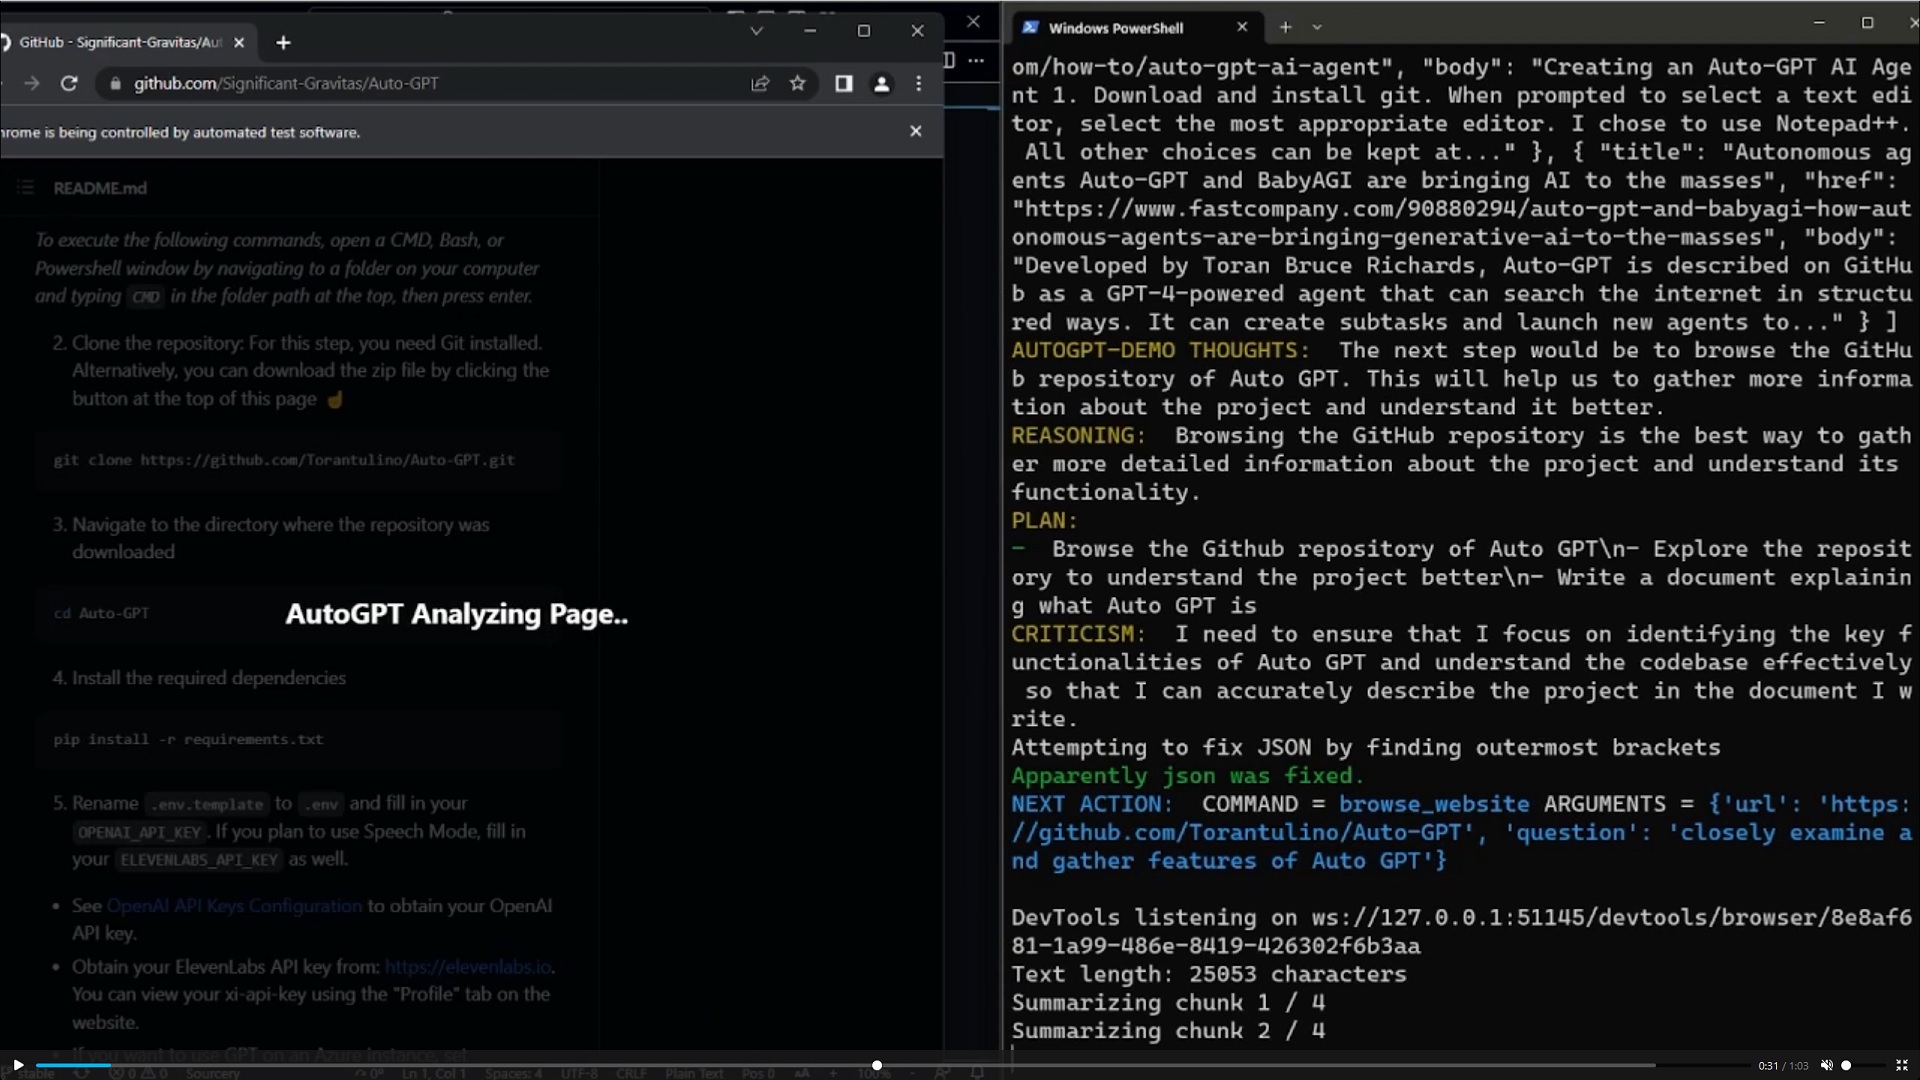The height and width of the screenshot is (1080, 1920).
Task: Toggle video mute speaker icon
Action: coord(1826,1066)
